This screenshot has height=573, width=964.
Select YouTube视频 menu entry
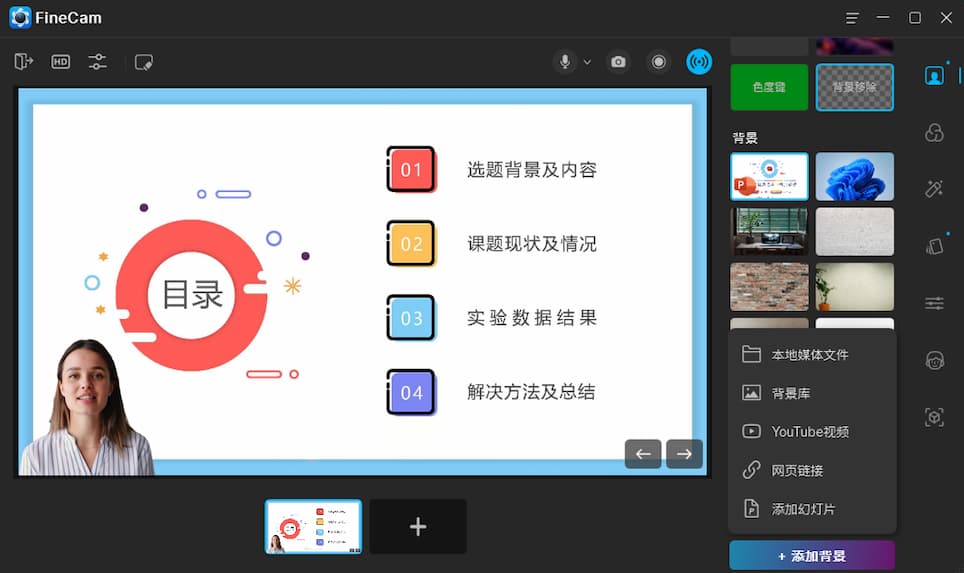click(810, 432)
